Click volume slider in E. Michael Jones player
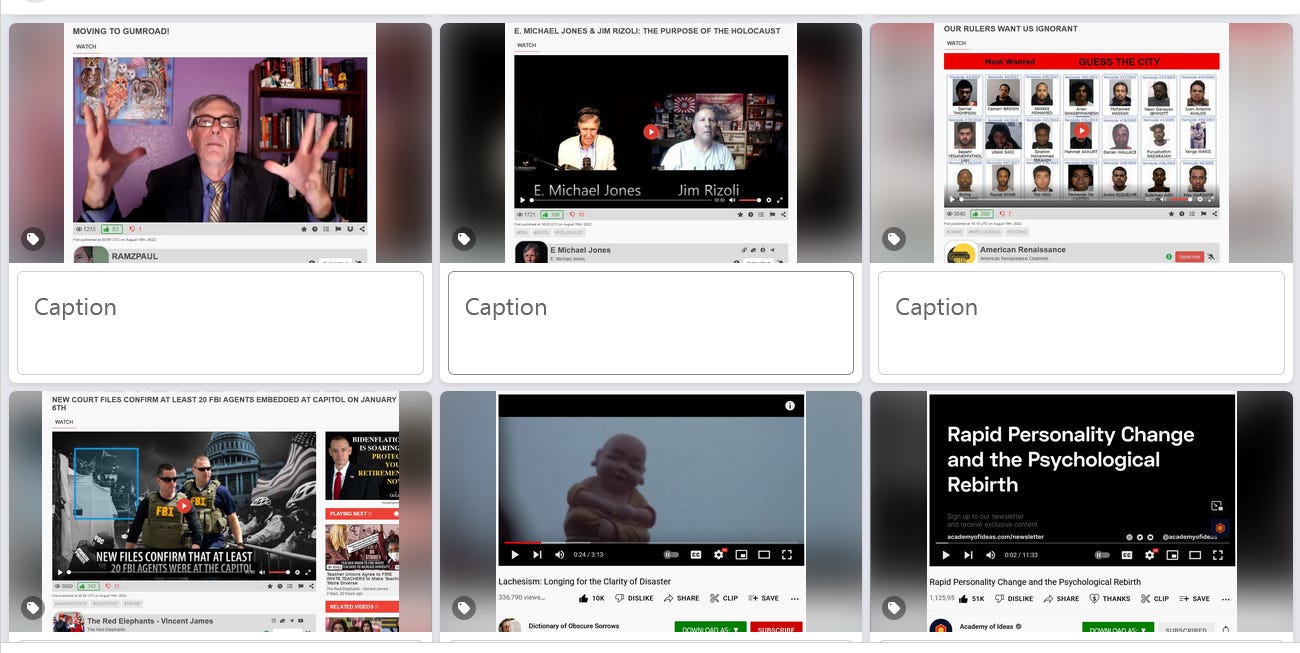 750,200
